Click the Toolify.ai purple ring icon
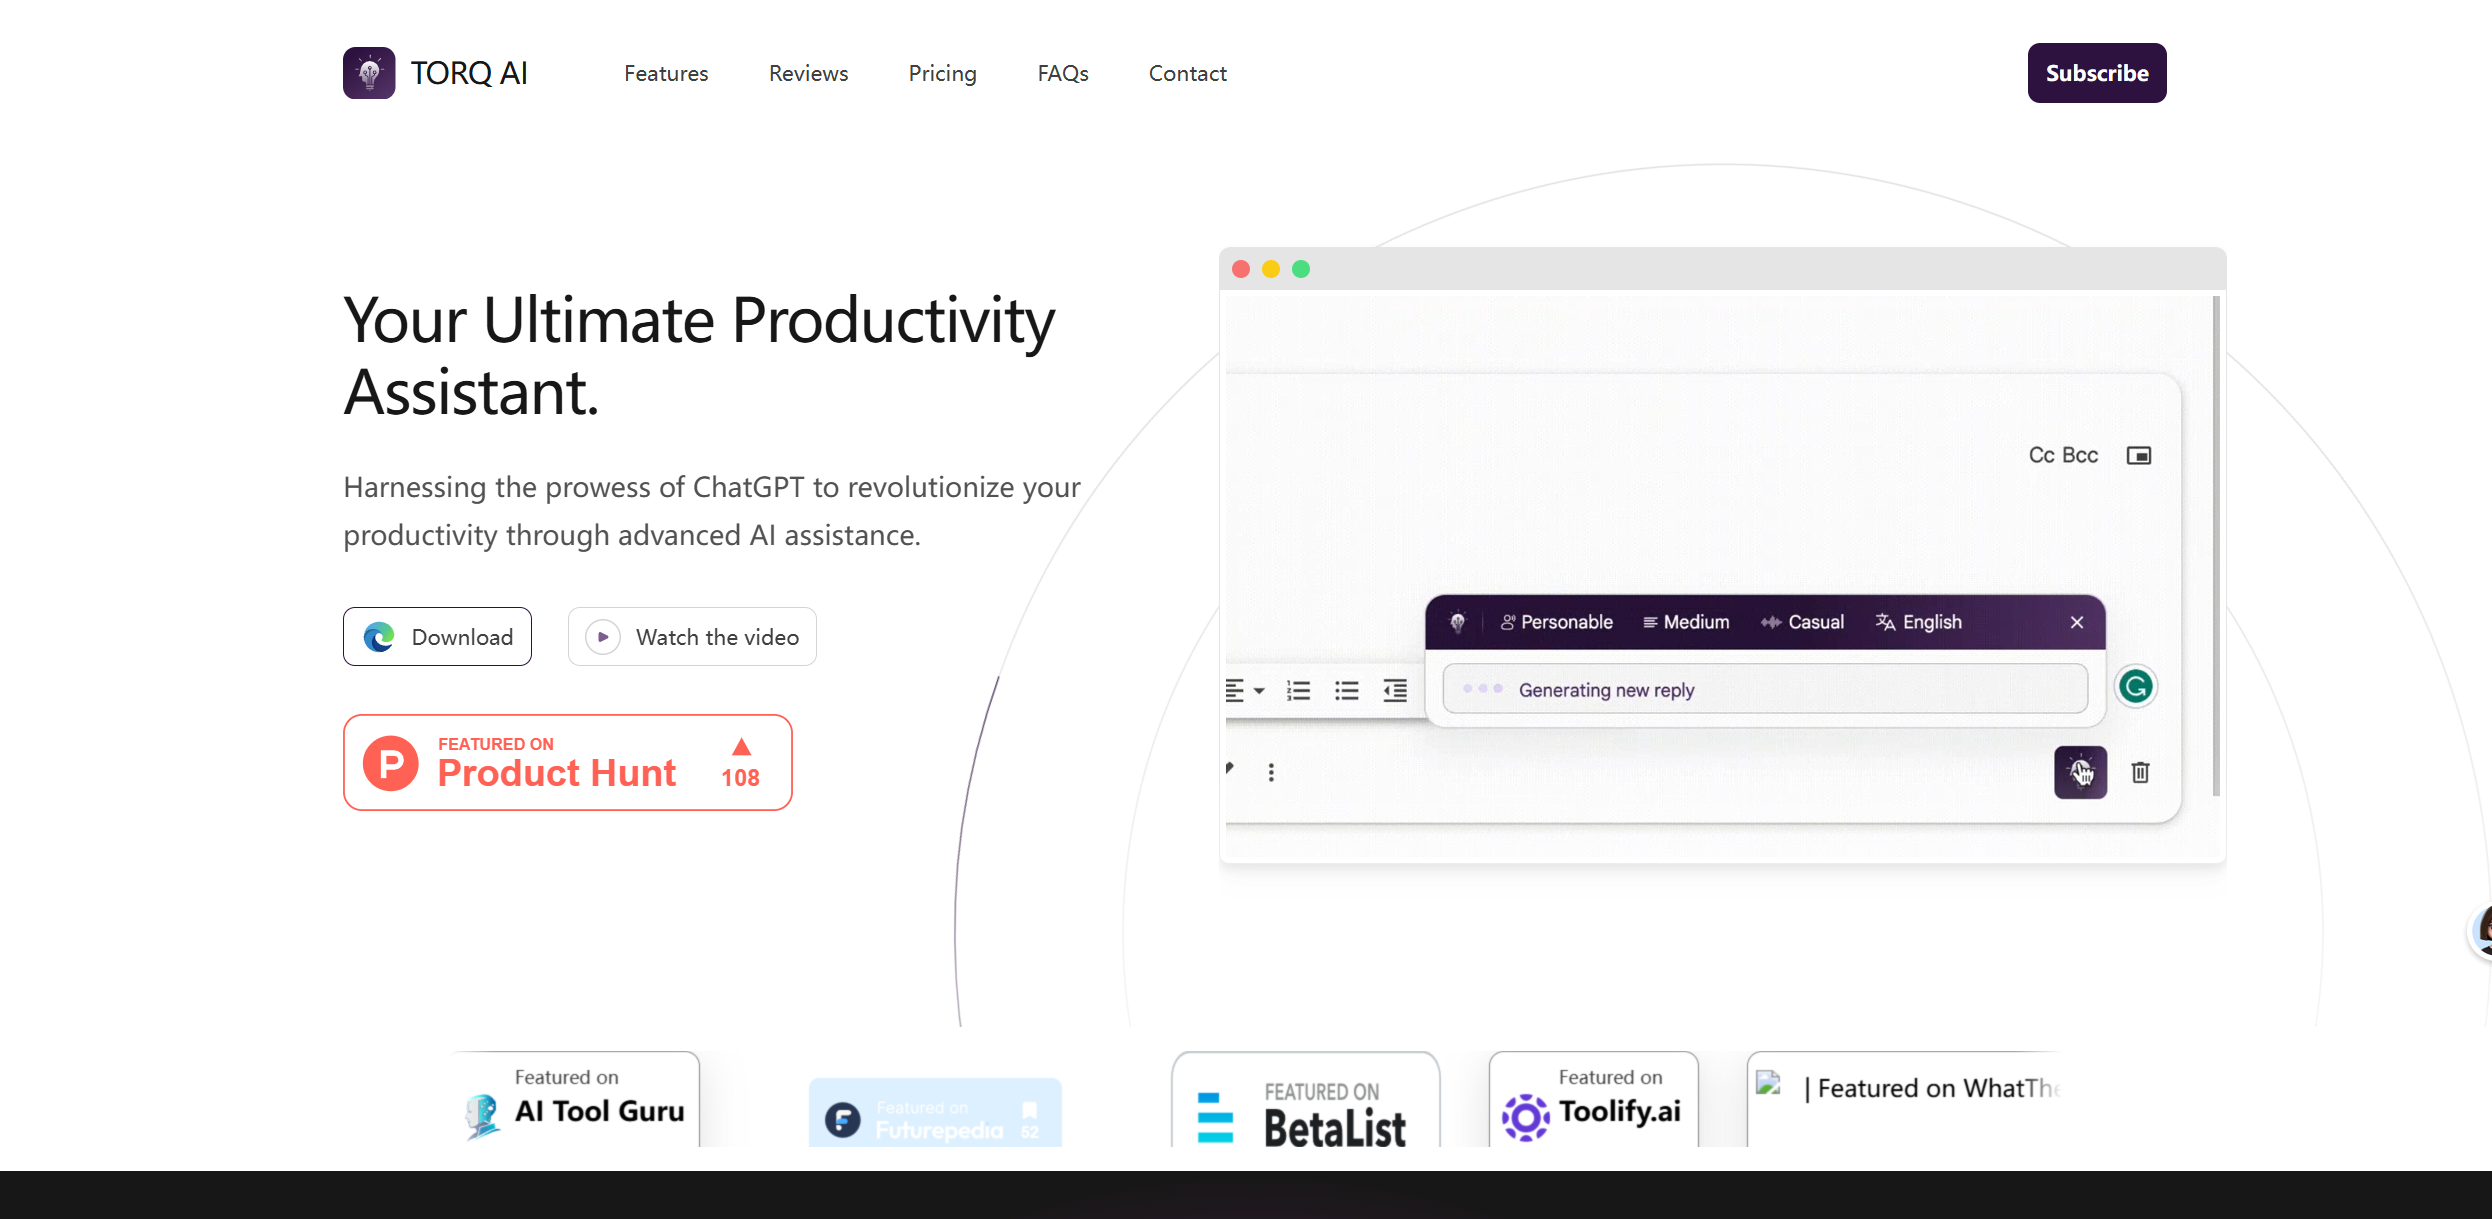The width and height of the screenshot is (2492, 1219). pyautogui.click(x=1526, y=1117)
